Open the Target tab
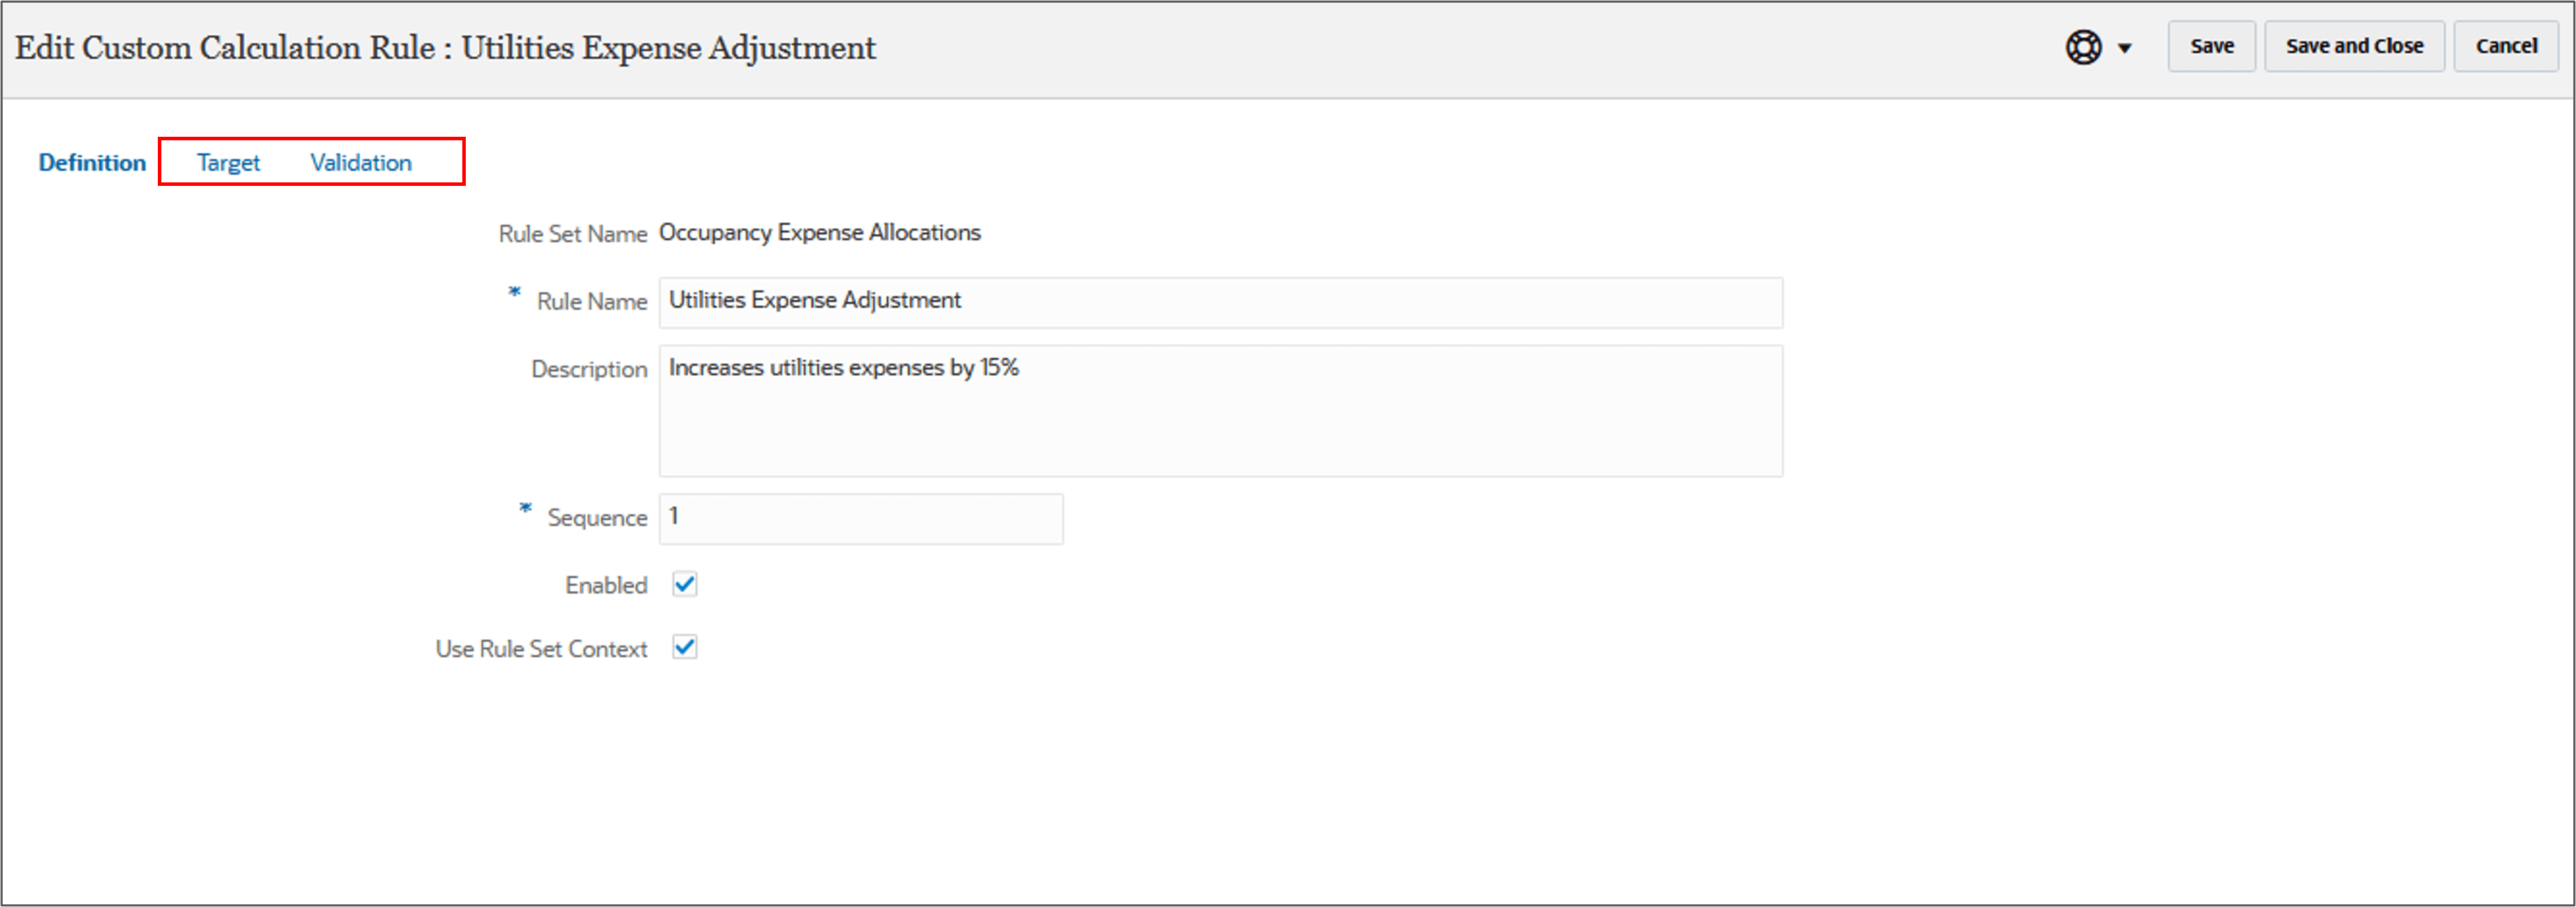 [x=228, y=162]
